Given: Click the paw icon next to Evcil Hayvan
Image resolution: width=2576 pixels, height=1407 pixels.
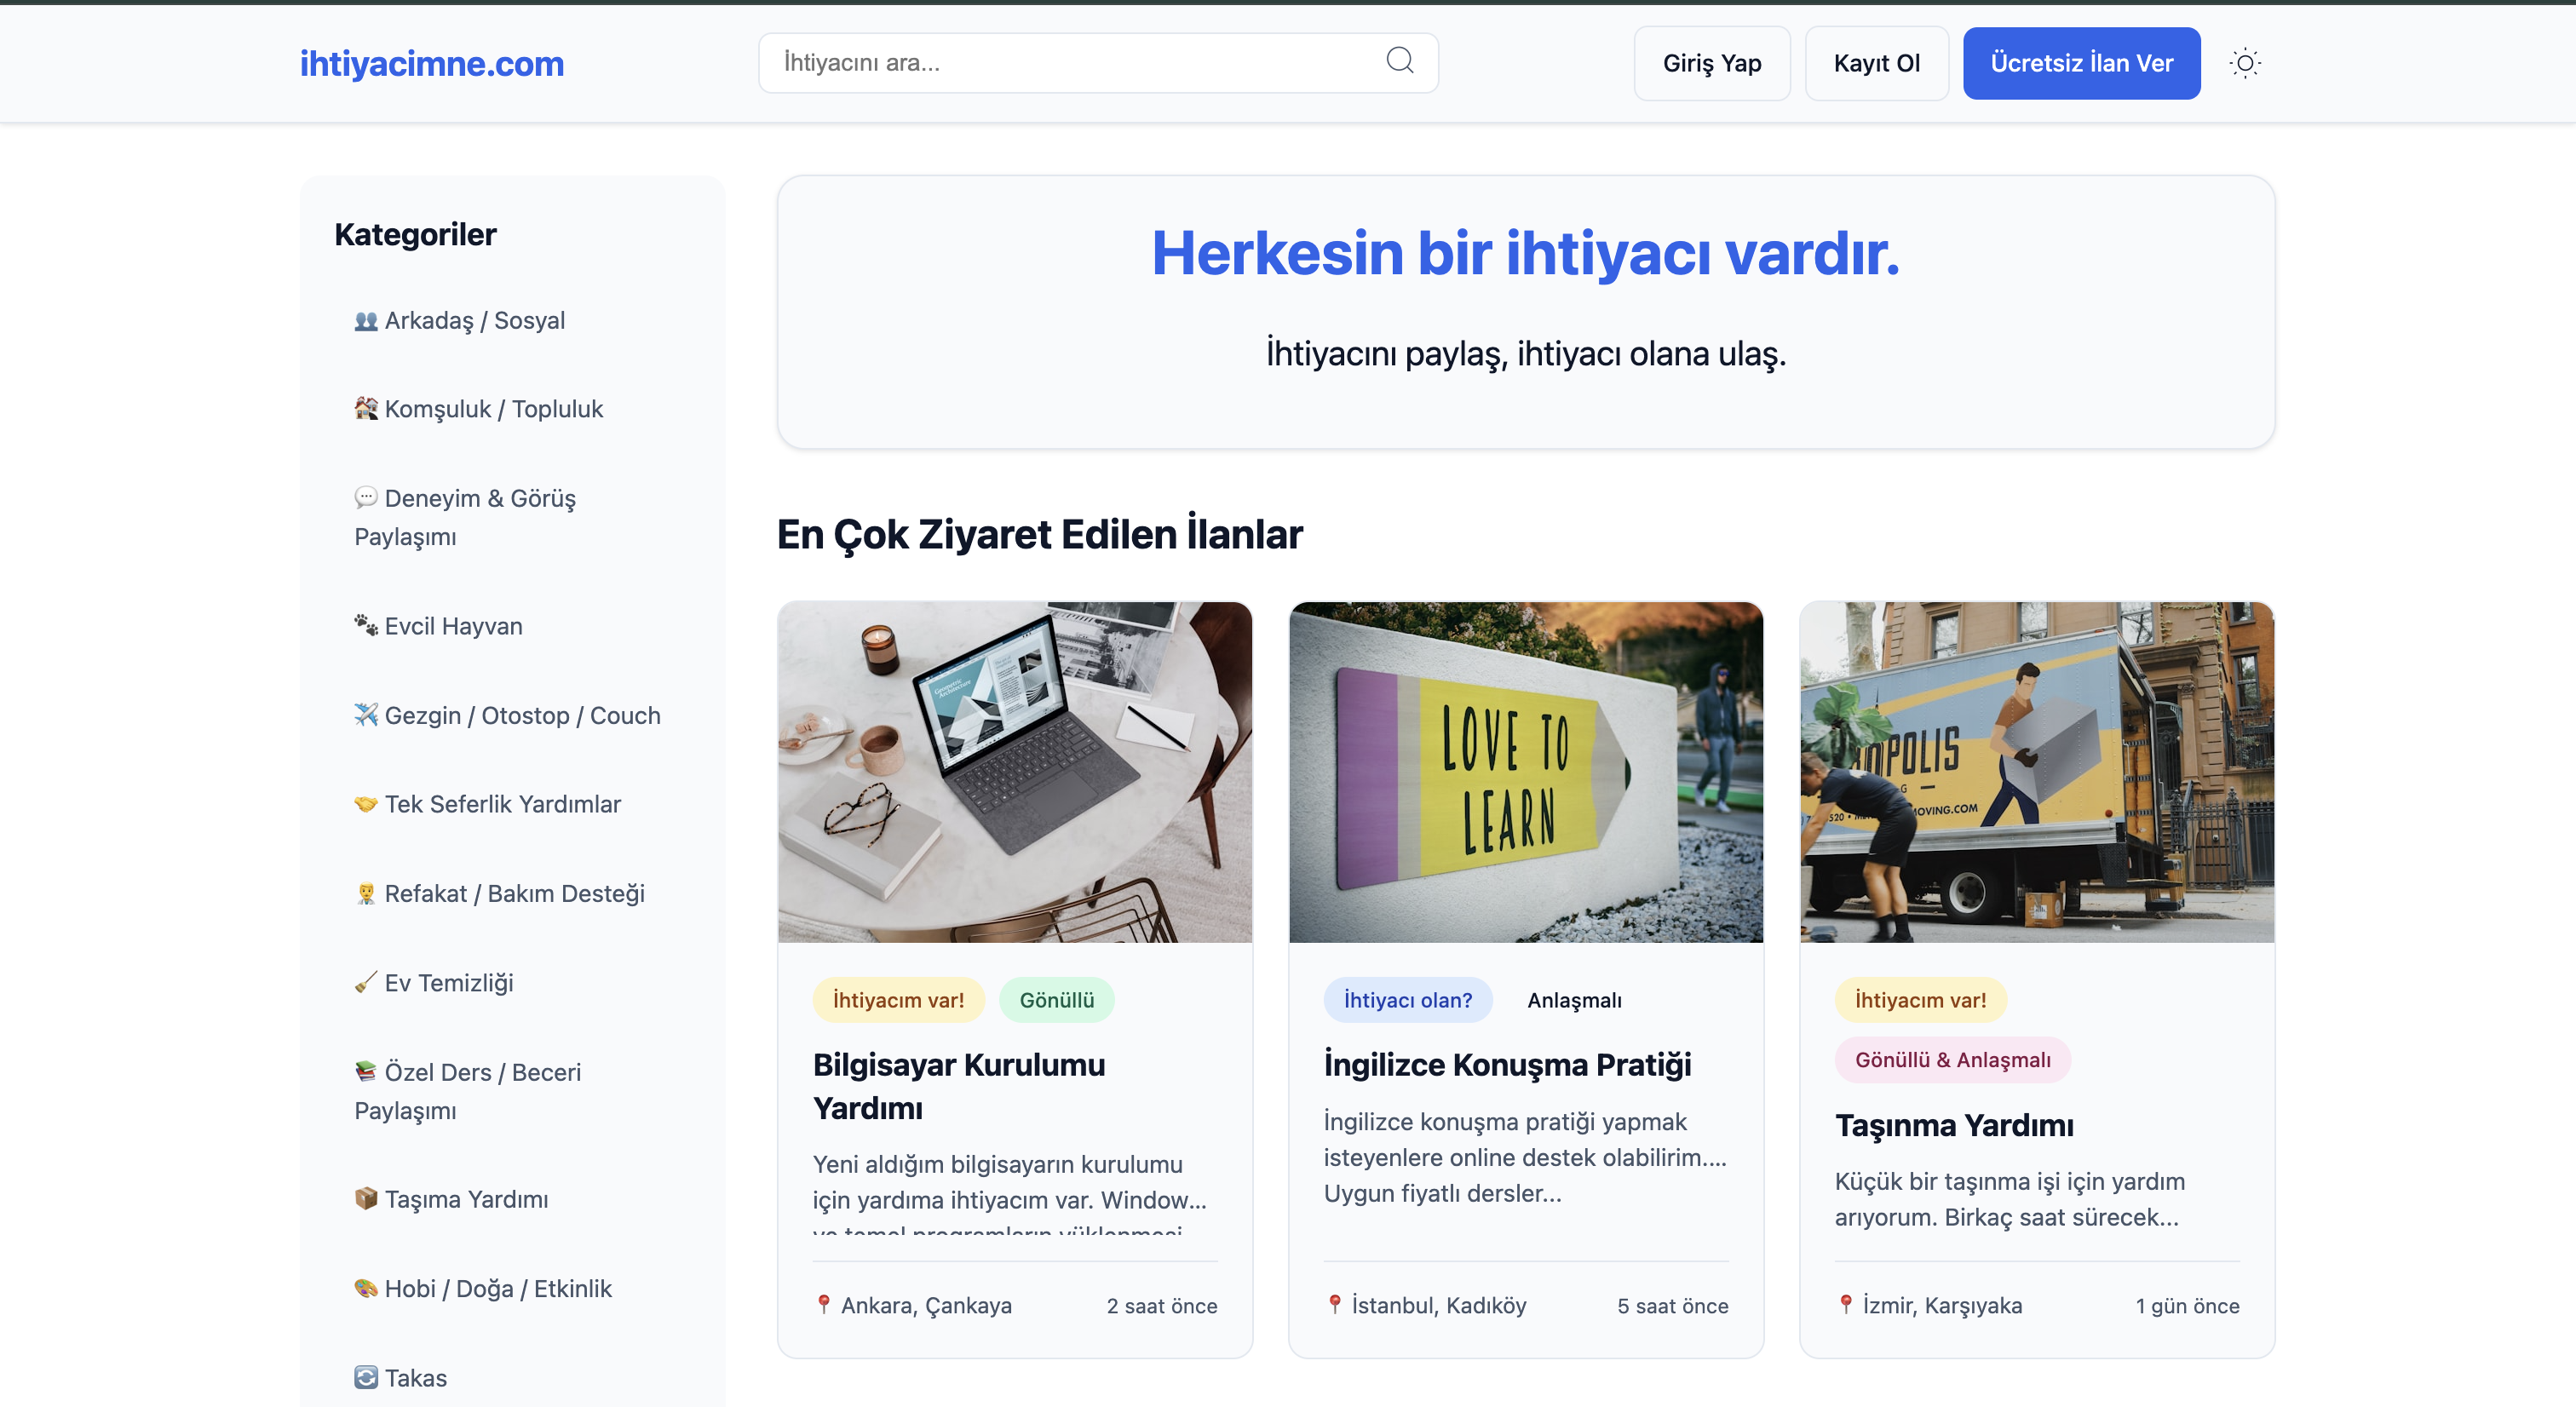Looking at the screenshot, I should point(366,624).
